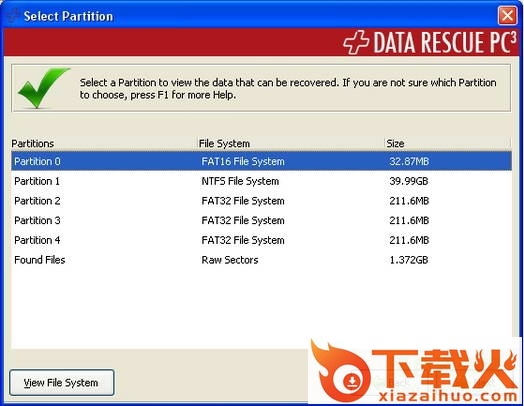Click the NTFS File System cell

[240, 181]
